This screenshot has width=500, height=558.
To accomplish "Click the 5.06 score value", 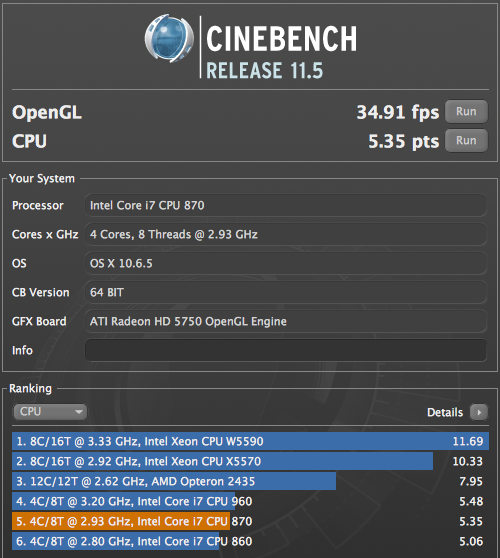I will (x=471, y=541).
